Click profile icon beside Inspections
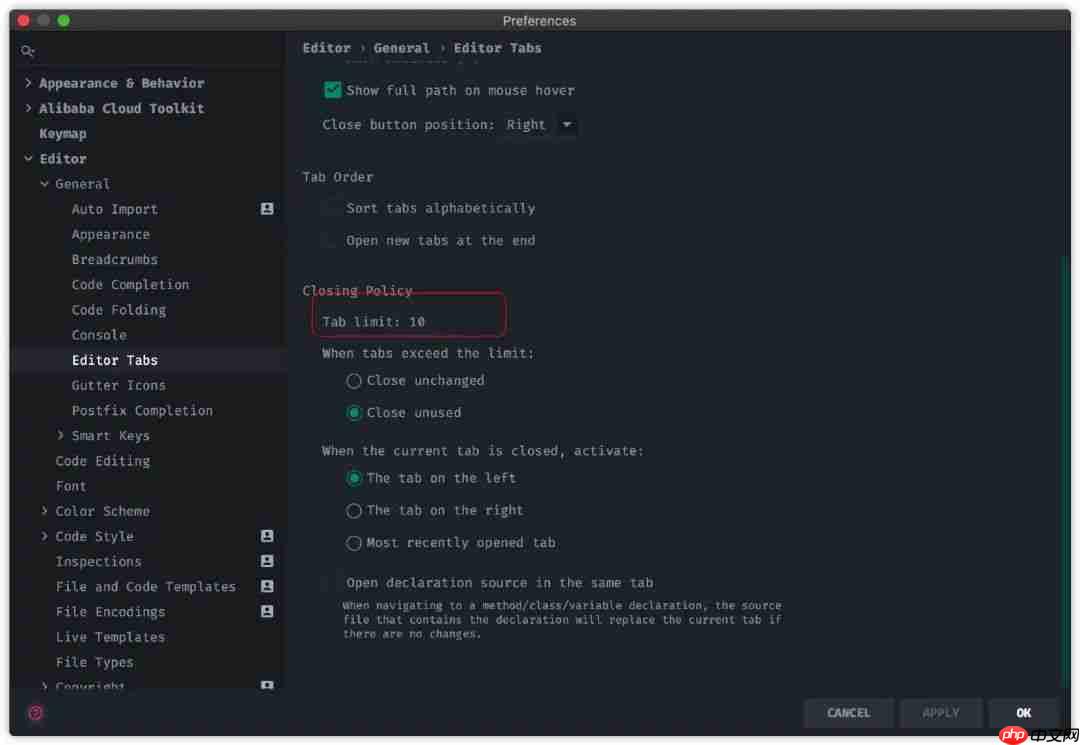The width and height of the screenshot is (1080, 745). coord(267,561)
